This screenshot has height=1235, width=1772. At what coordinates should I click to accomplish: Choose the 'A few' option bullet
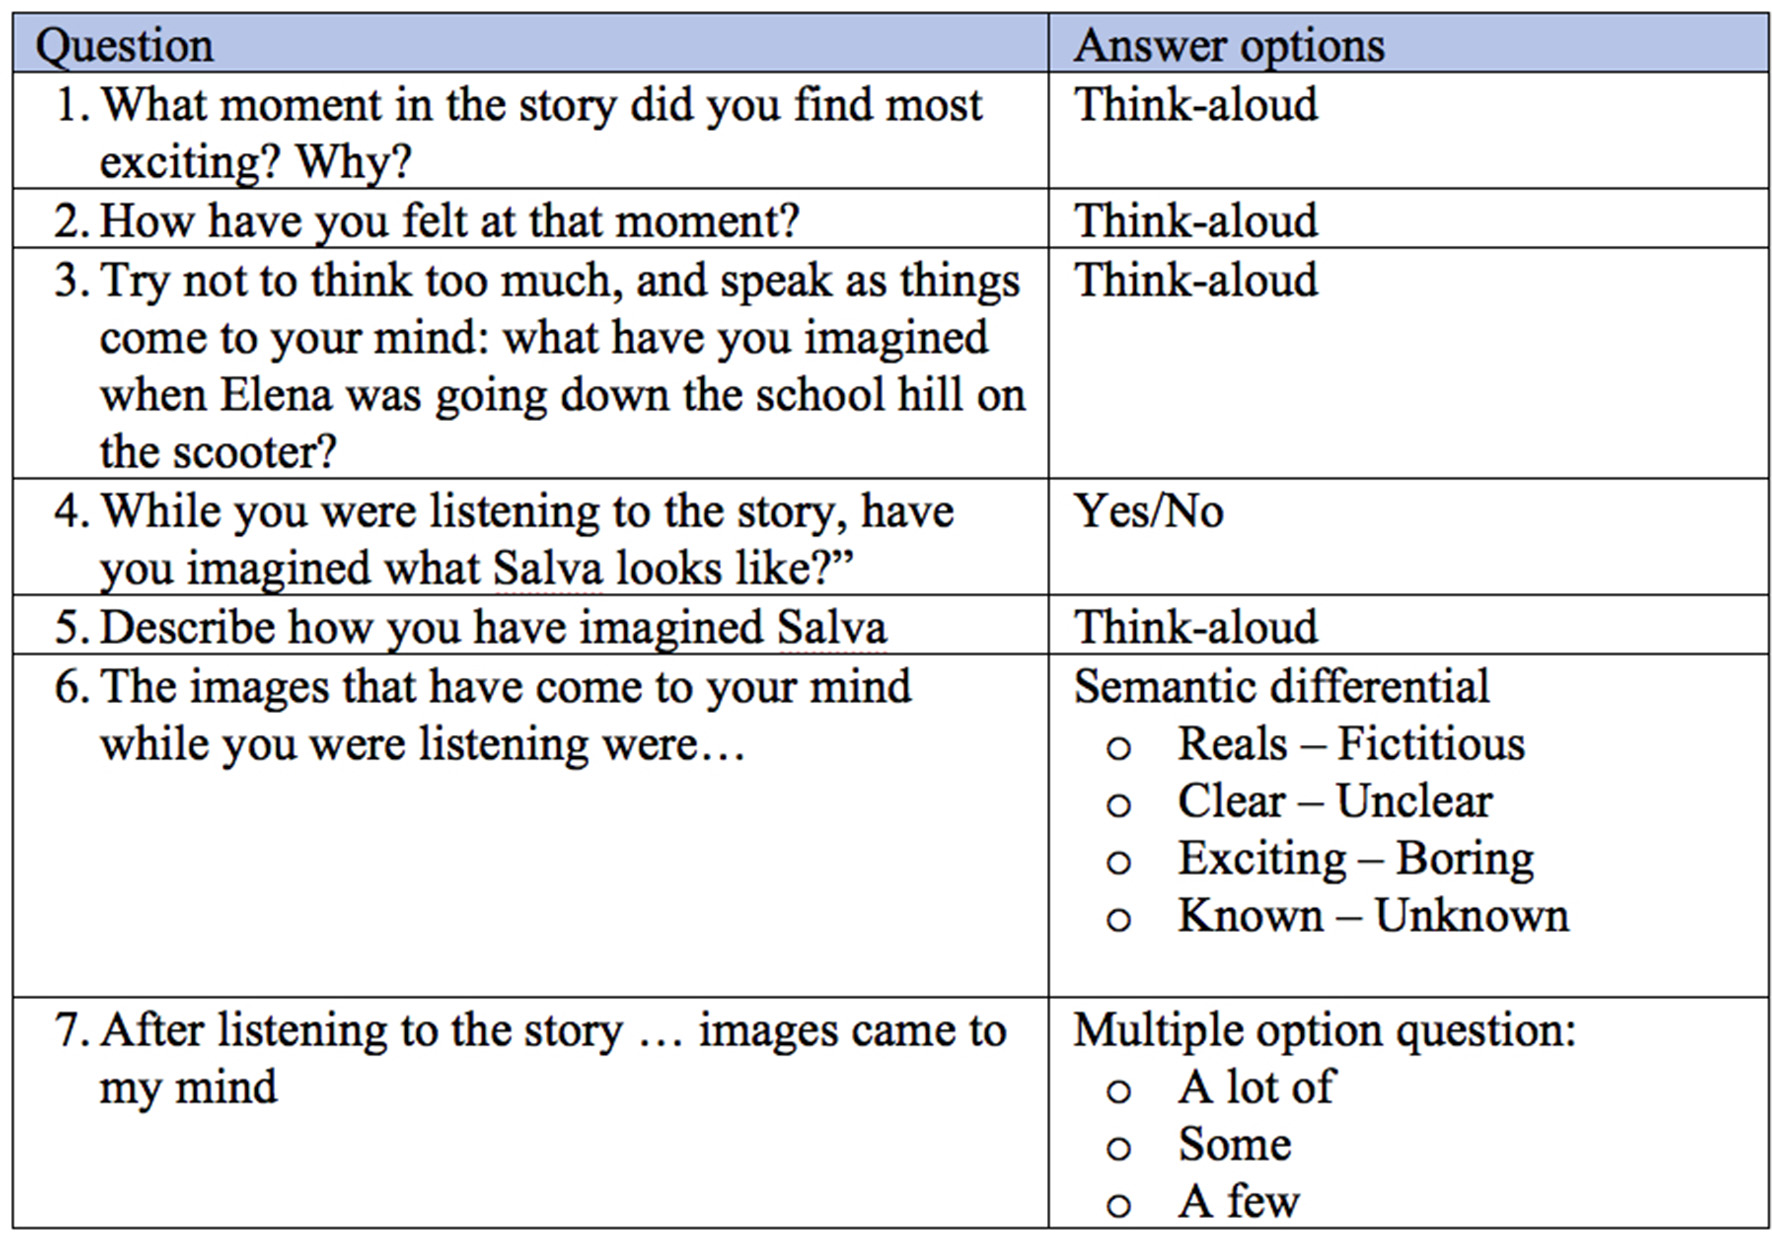click(1118, 1205)
